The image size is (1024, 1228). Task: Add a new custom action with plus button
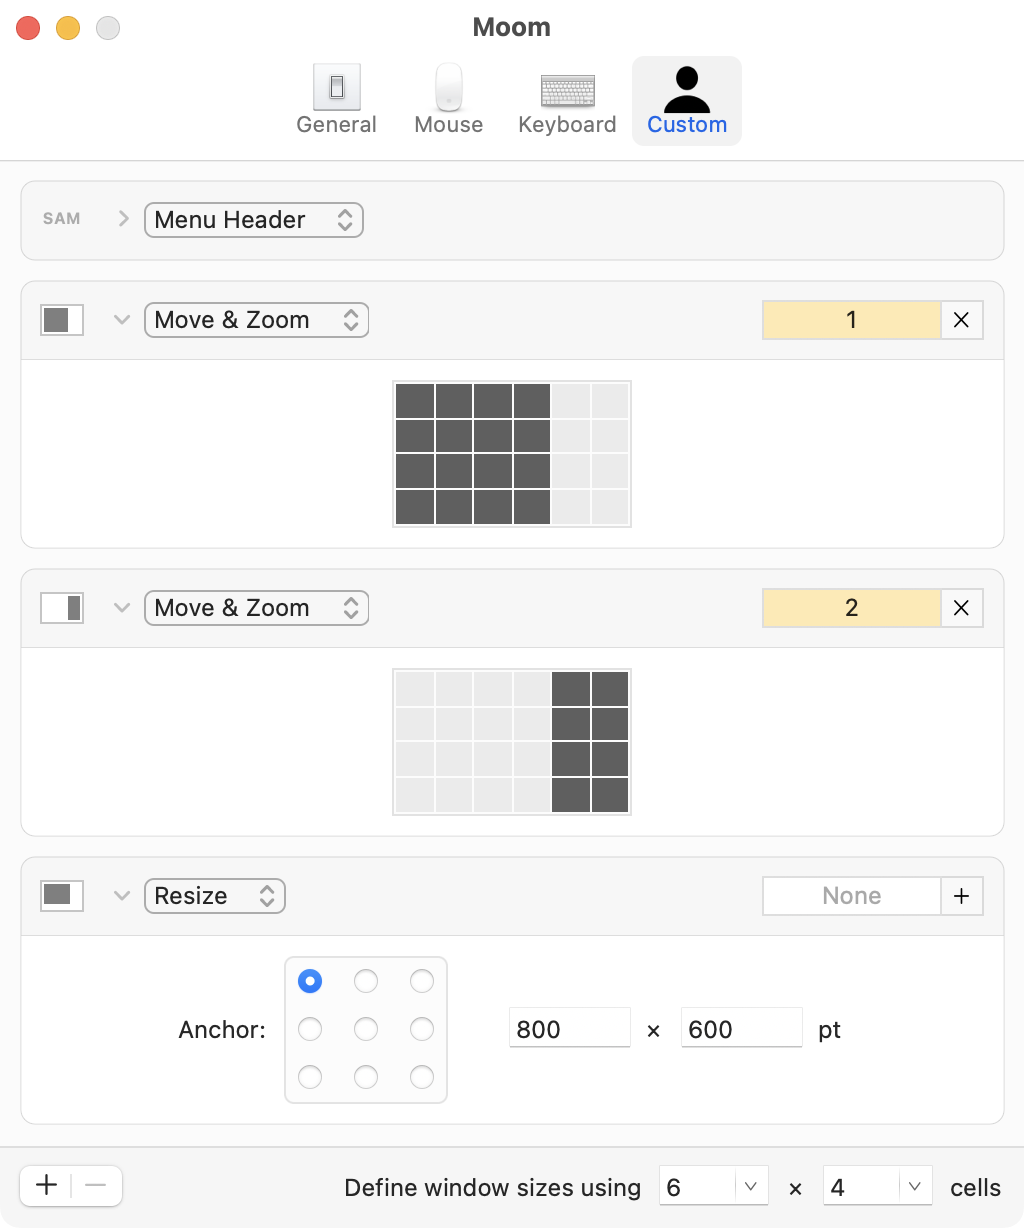46,1186
